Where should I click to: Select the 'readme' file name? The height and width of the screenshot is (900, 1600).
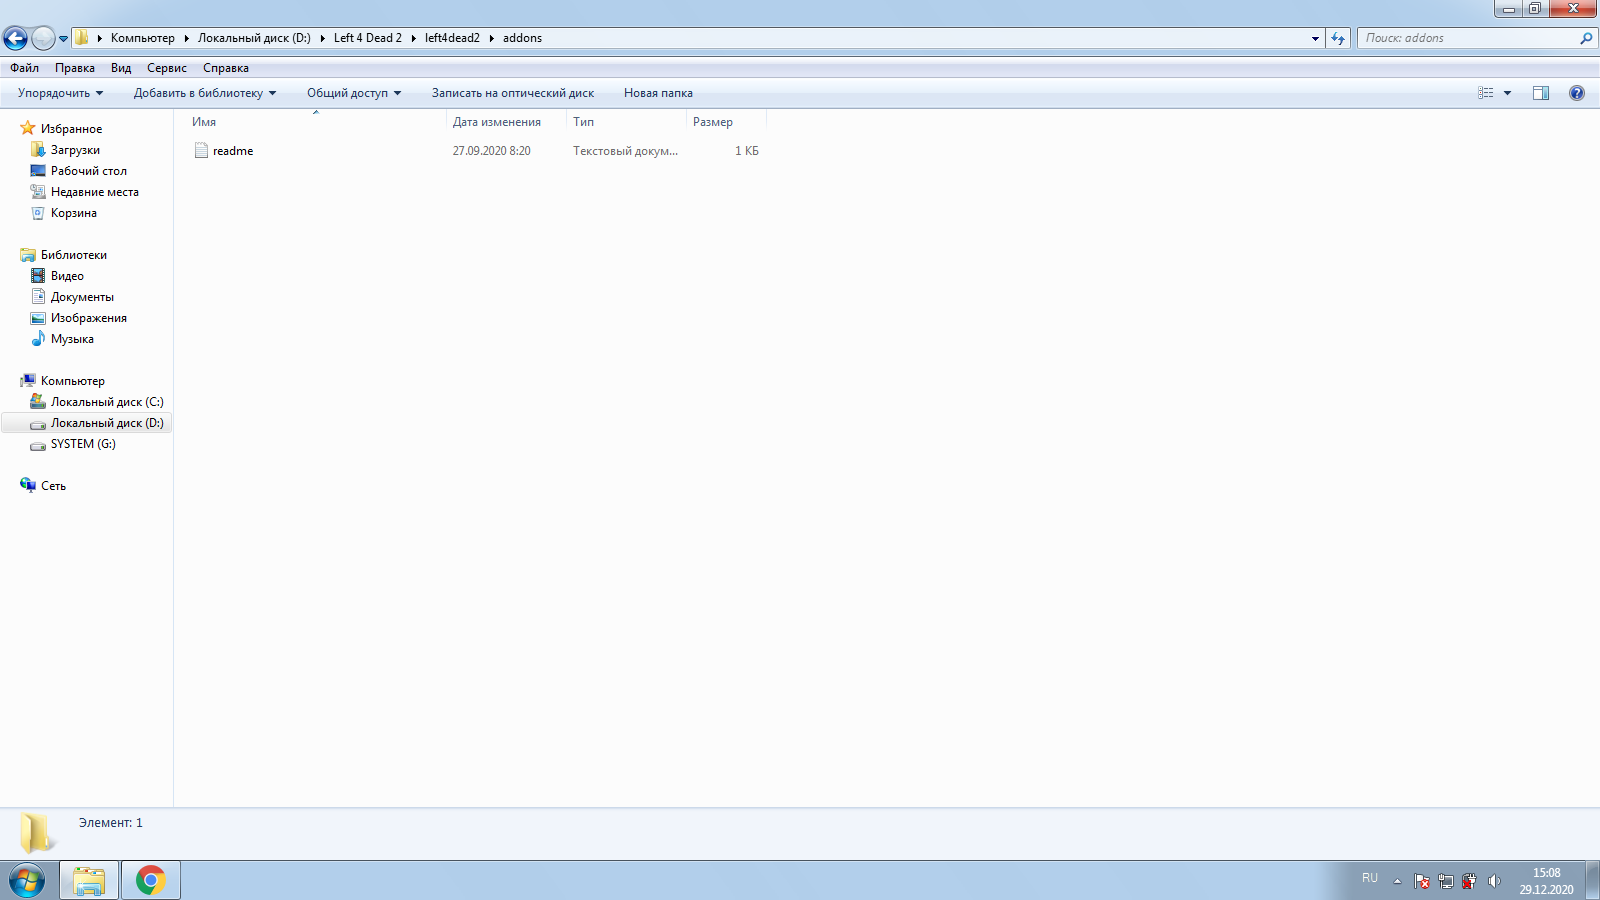coord(233,151)
